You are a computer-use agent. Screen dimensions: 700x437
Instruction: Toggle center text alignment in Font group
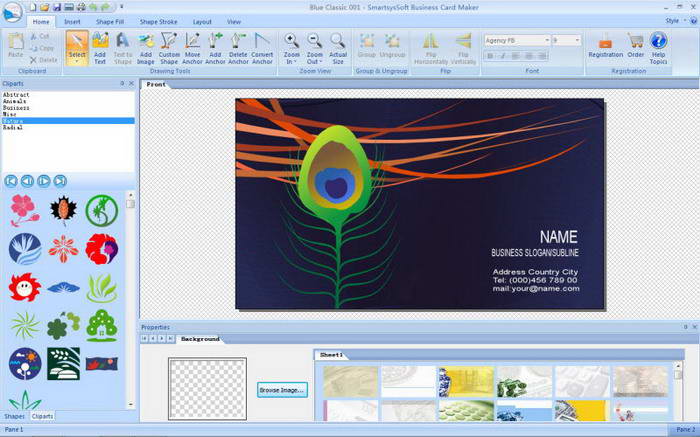coord(529,56)
